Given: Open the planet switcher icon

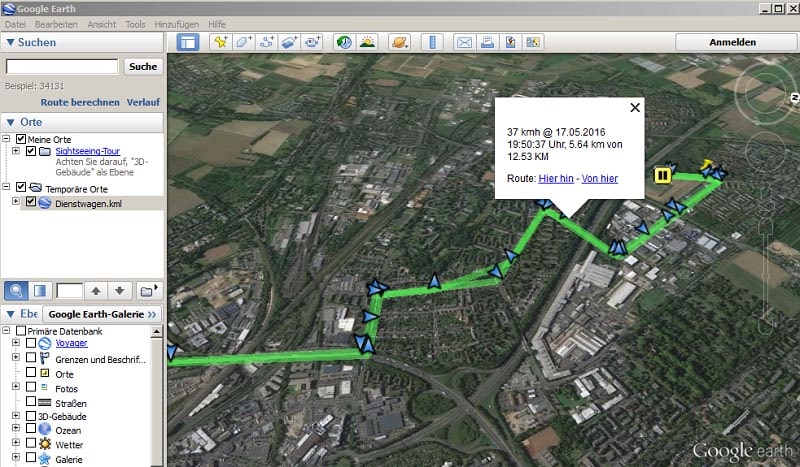Looking at the screenshot, I should pyautogui.click(x=399, y=42).
